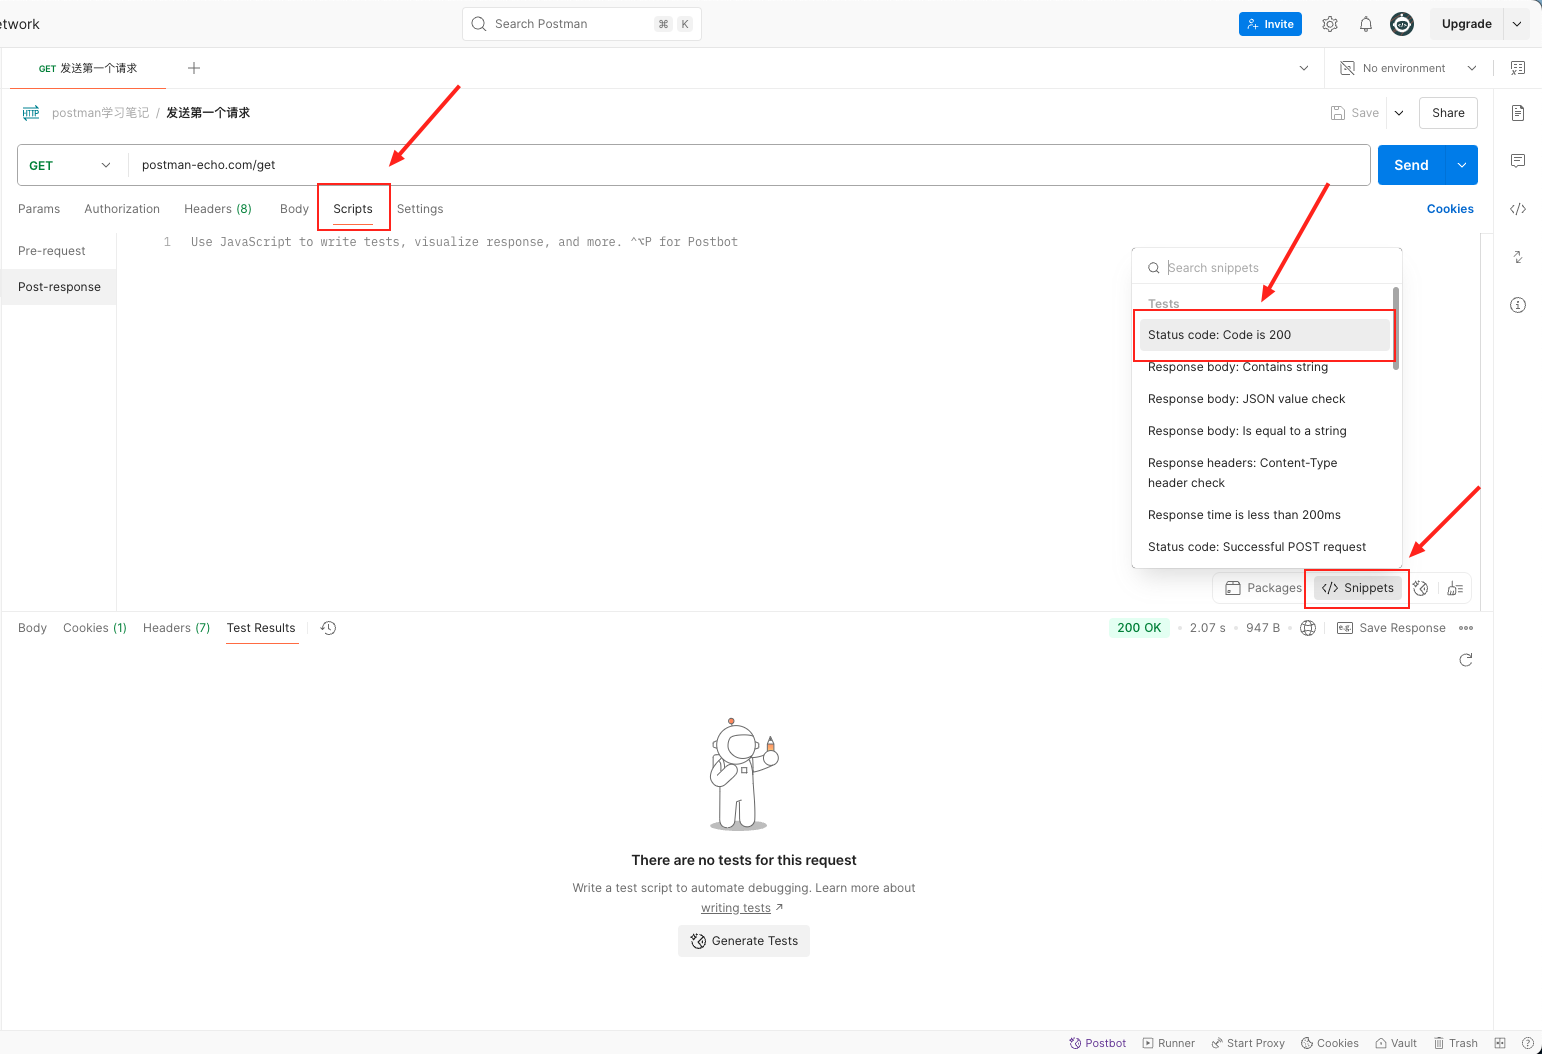Click the snippets list scrollbar
This screenshot has width=1542, height=1054.
pyautogui.click(x=1395, y=328)
